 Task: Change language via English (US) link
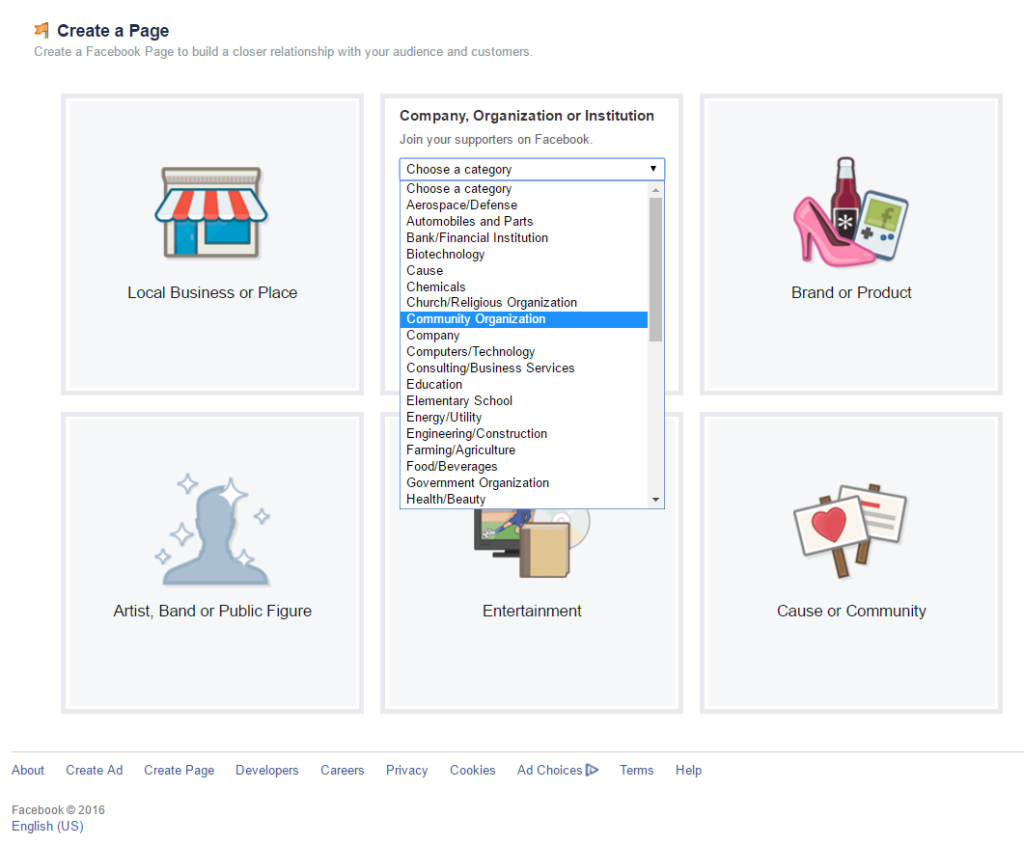point(48,826)
